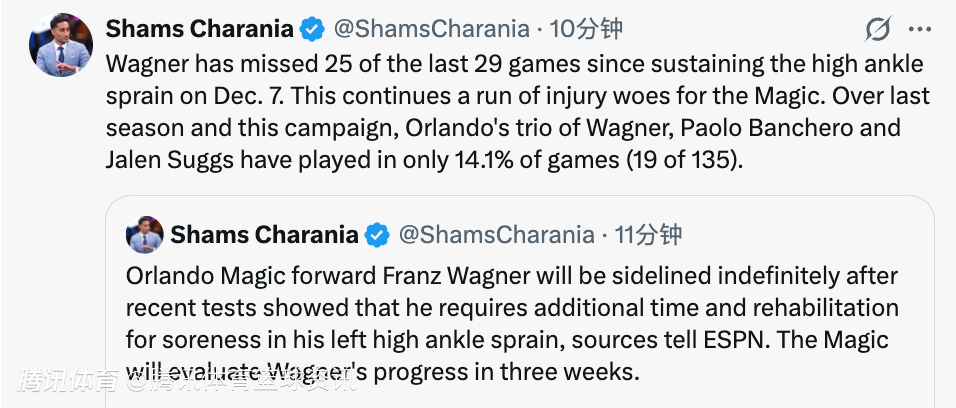Open the Shams Charania display name on top tweet
Image resolution: width=956 pixels, height=408 pixels.
point(199,29)
